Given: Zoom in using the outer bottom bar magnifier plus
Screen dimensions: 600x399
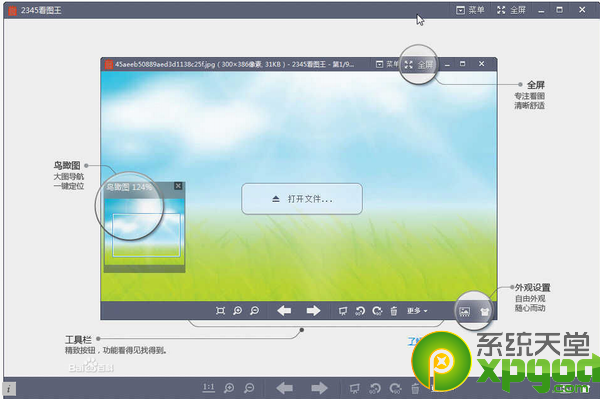Looking at the screenshot, I should [x=229, y=388].
